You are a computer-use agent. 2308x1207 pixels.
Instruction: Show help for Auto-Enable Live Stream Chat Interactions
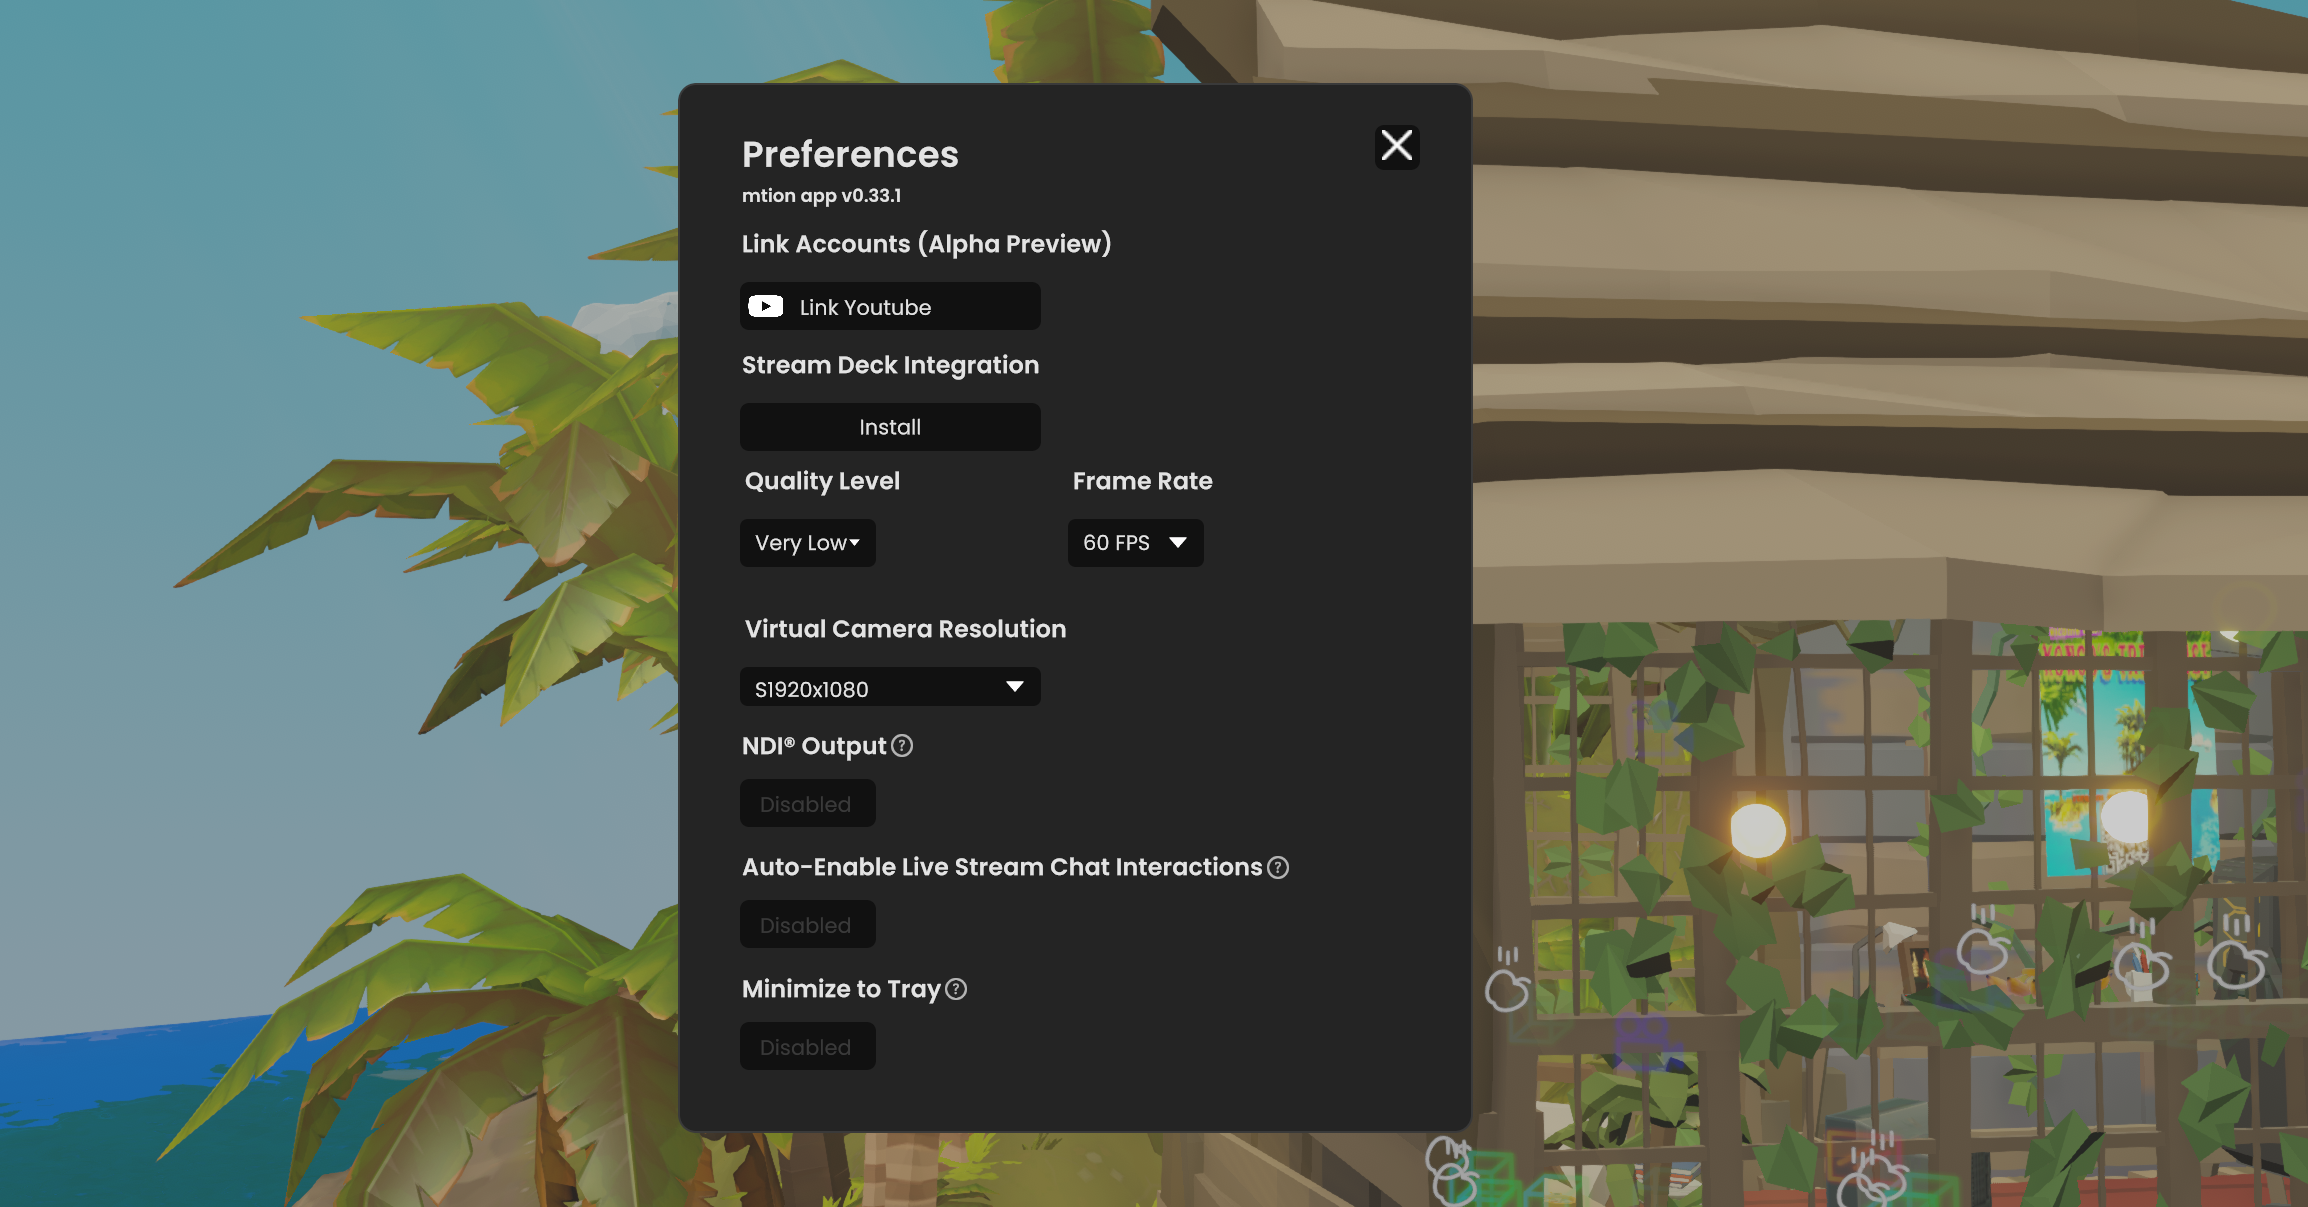click(1278, 867)
